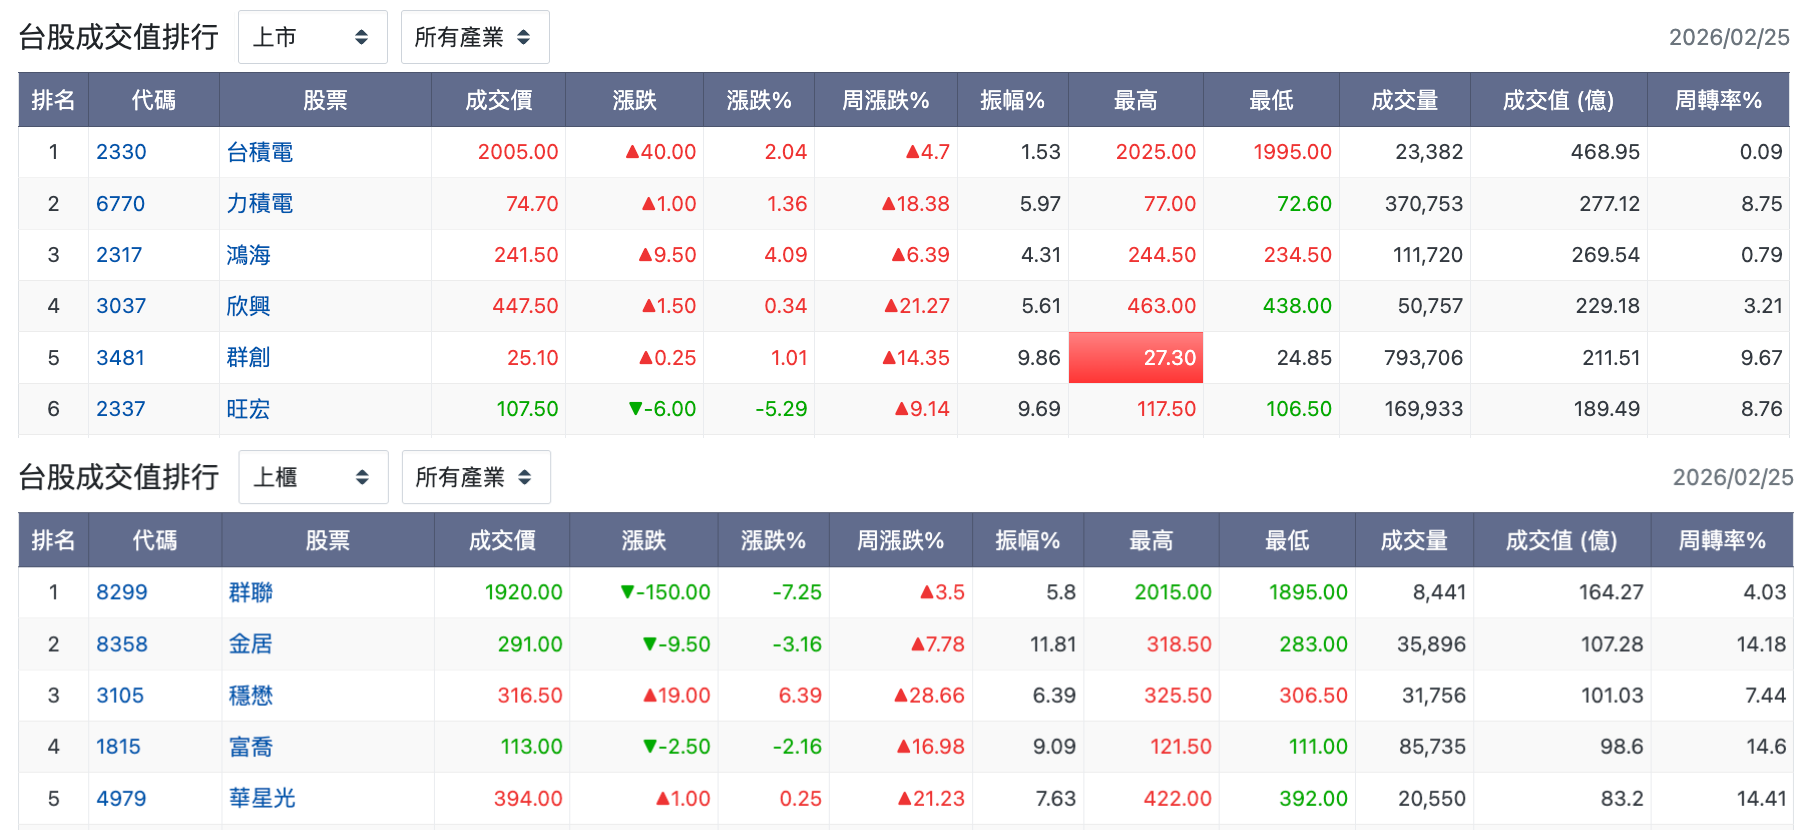Select 鴻海 change percent 4.09
Viewport: 1818px width, 830px height.
786,255
